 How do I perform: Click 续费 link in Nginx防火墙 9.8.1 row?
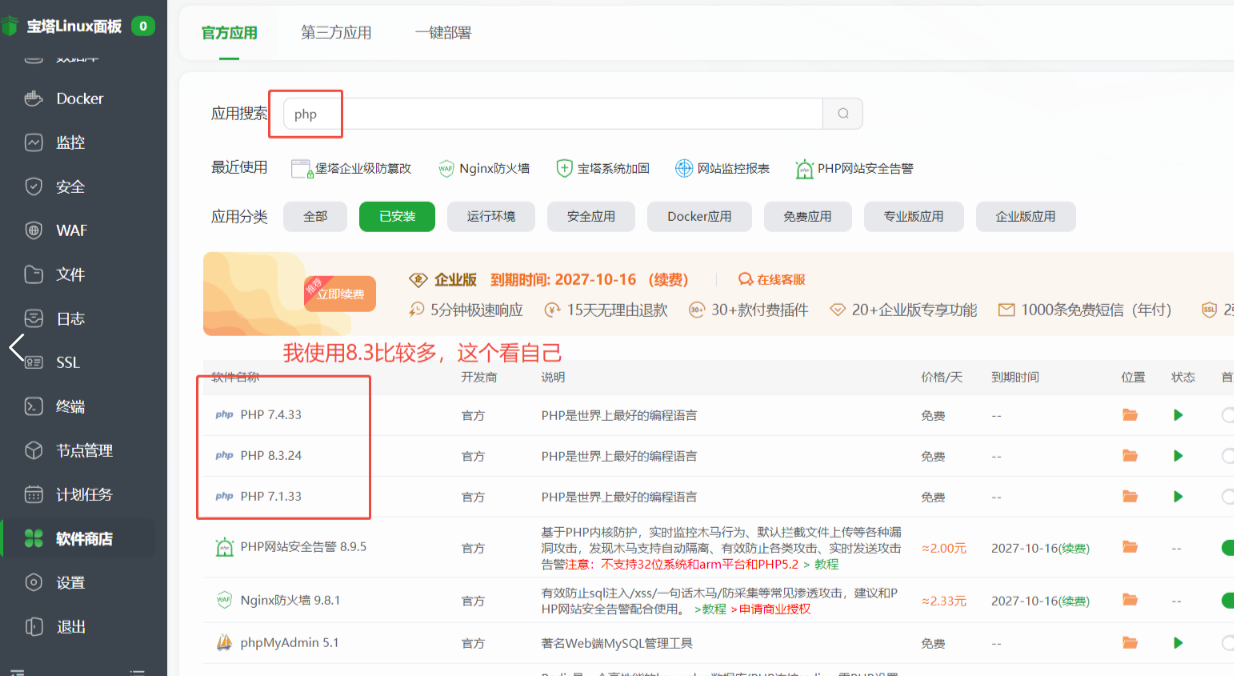(x=1075, y=601)
